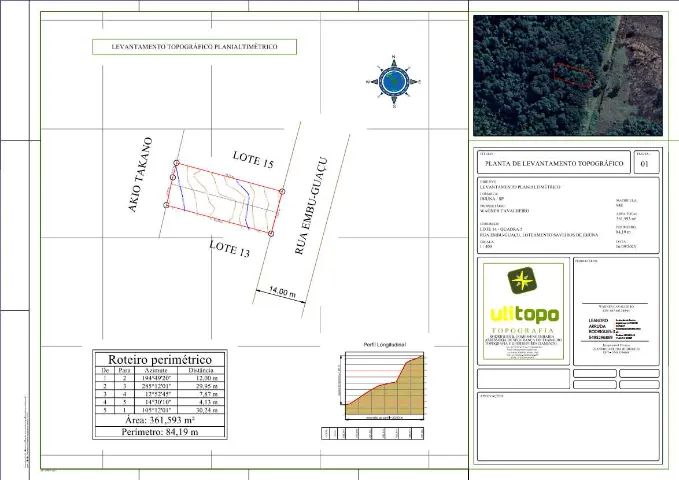Click the 'Roteiro perimétrico' table heading

160,359
